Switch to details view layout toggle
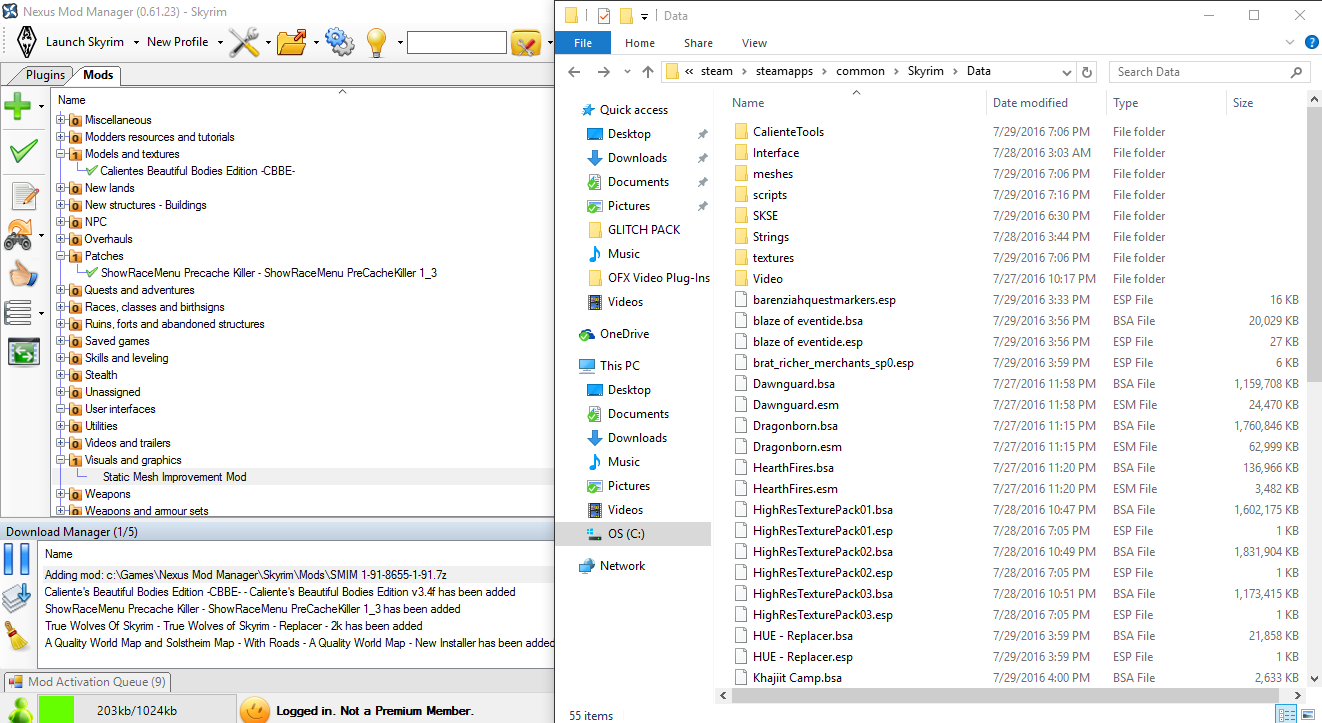 [1285, 714]
